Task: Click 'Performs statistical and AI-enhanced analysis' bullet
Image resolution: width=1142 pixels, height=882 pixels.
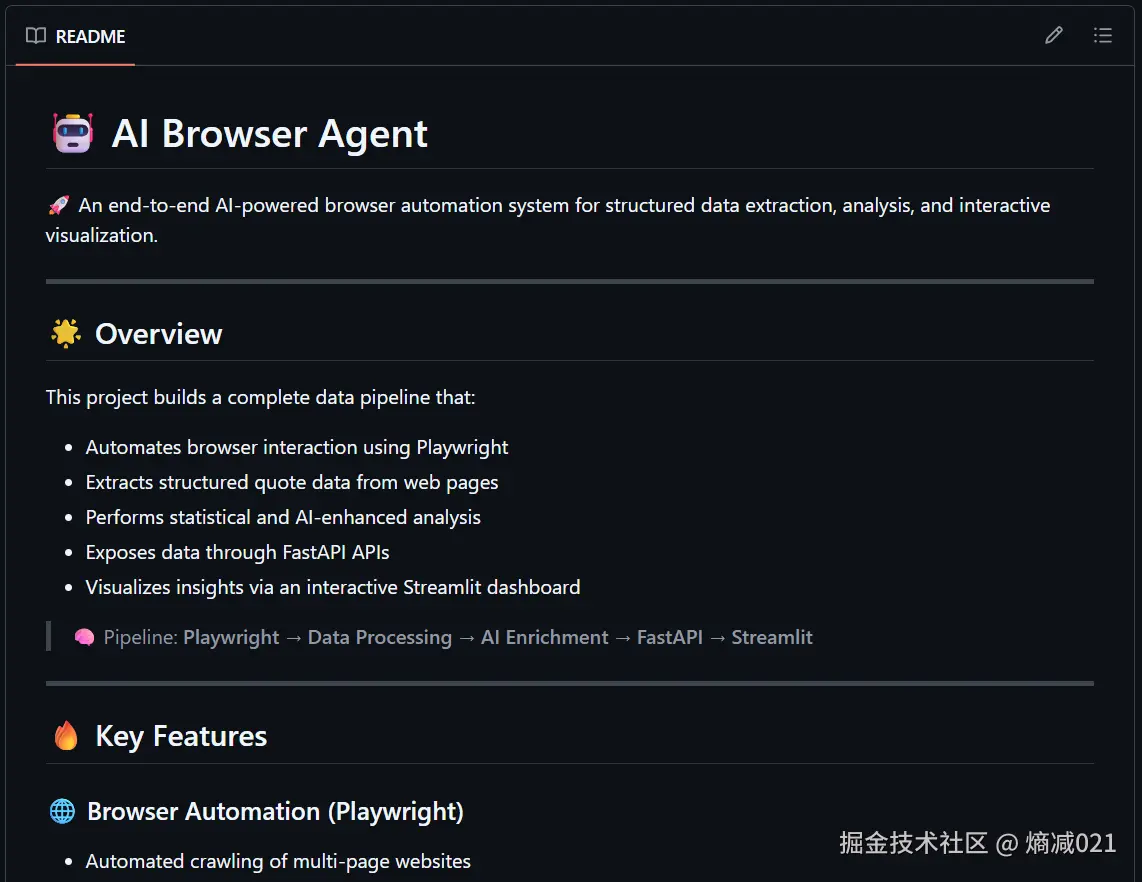Action: tap(283, 517)
